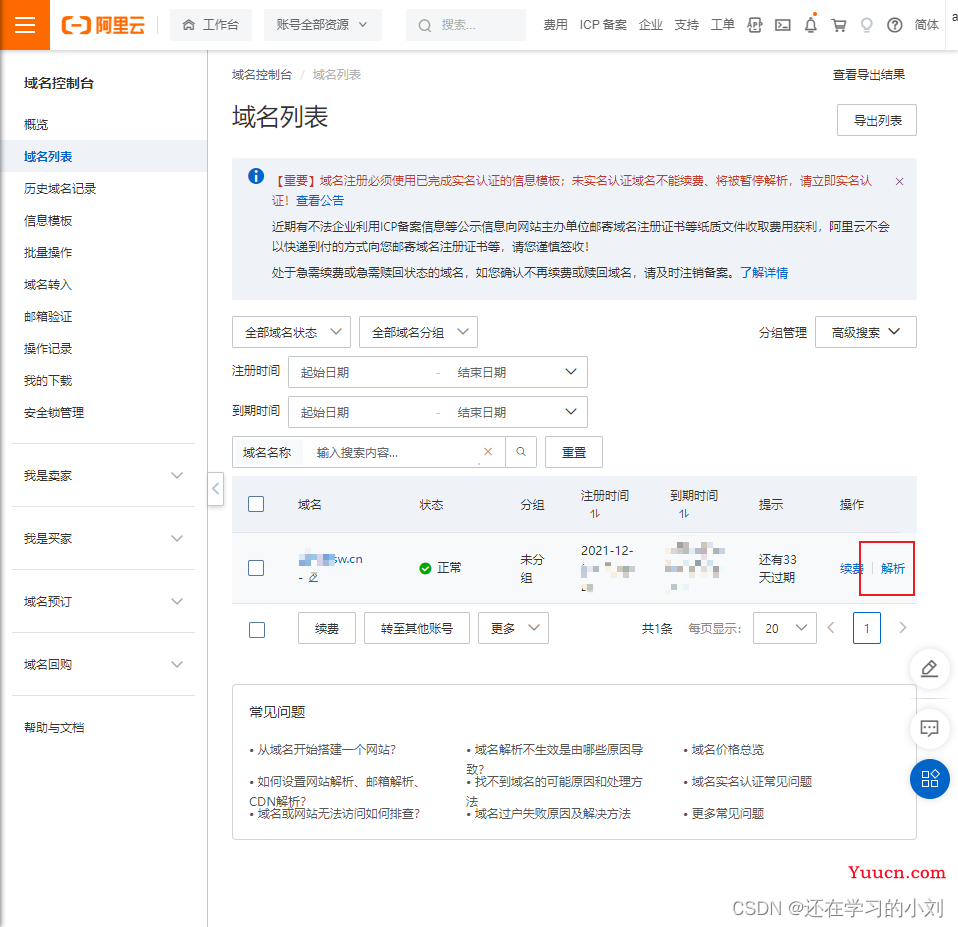Expand the 高级搜索 dropdown

pyautogui.click(x=866, y=332)
